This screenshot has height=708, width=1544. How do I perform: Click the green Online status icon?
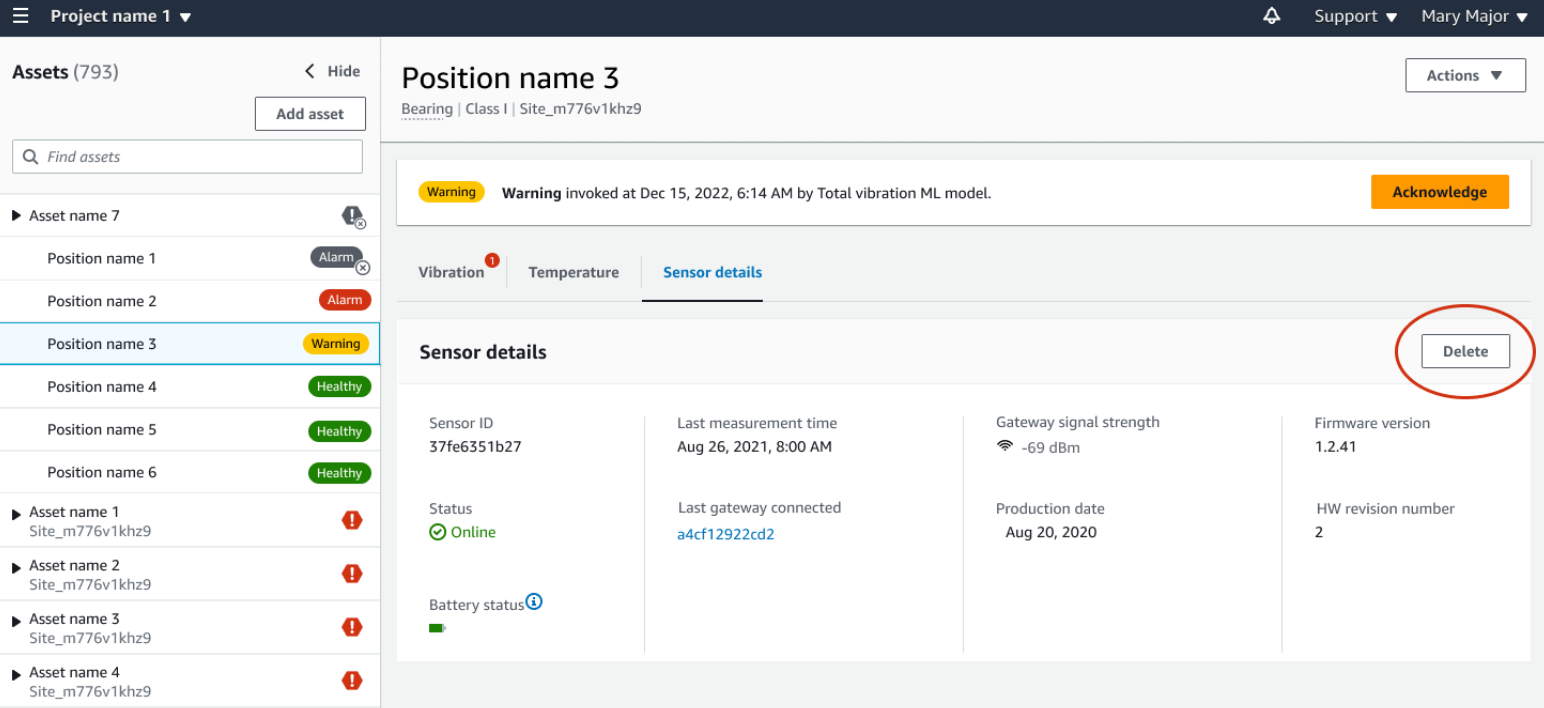click(x=437, y=531)
